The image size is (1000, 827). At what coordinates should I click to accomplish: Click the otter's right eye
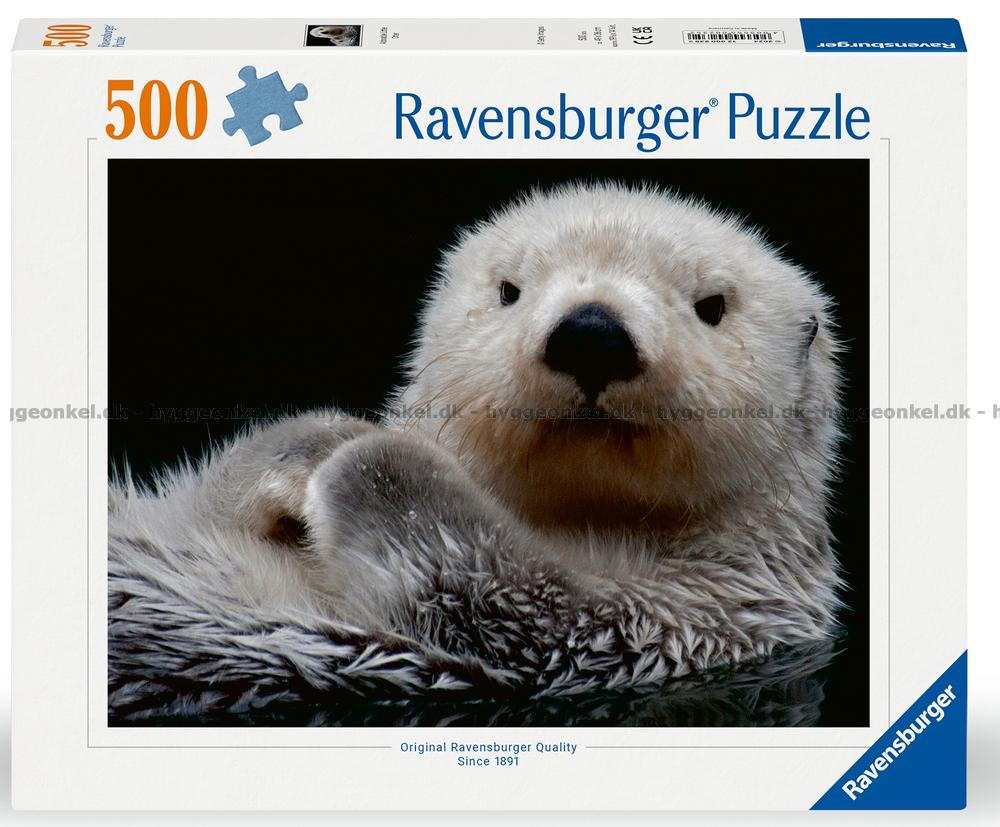pyautogui.click(x=709, y=309)
